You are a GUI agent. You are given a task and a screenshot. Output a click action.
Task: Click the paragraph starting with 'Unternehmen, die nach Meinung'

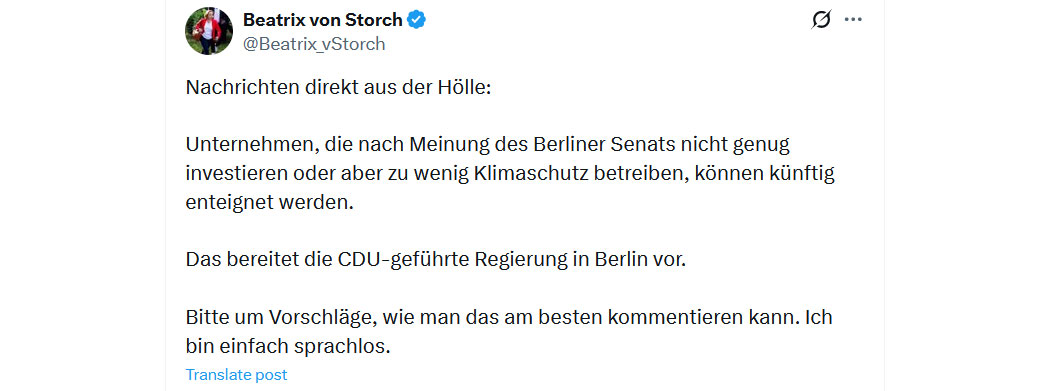click(512, 173)
